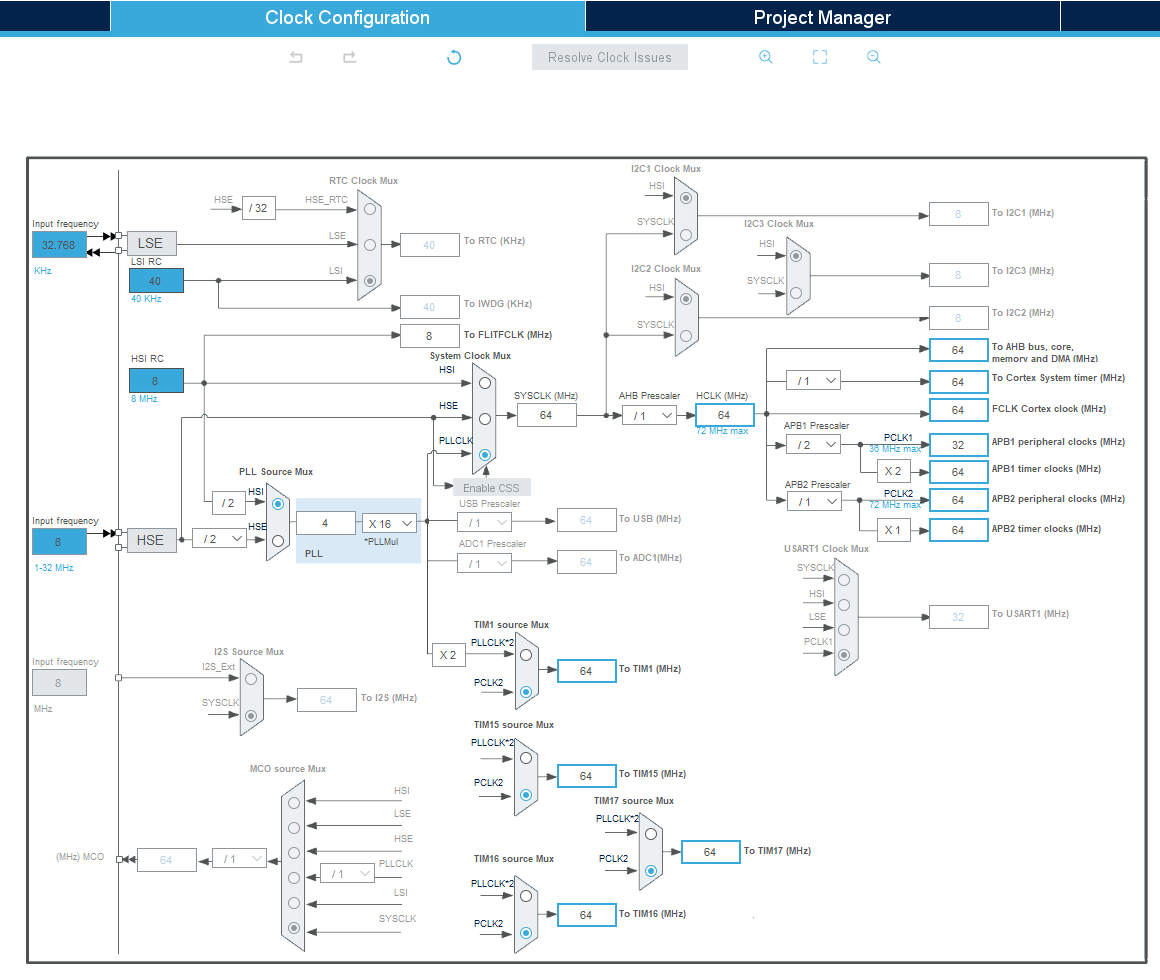The image size is (1160, 980).
Task: Select HSI in System Clock Mux
Action: point(485,383)
